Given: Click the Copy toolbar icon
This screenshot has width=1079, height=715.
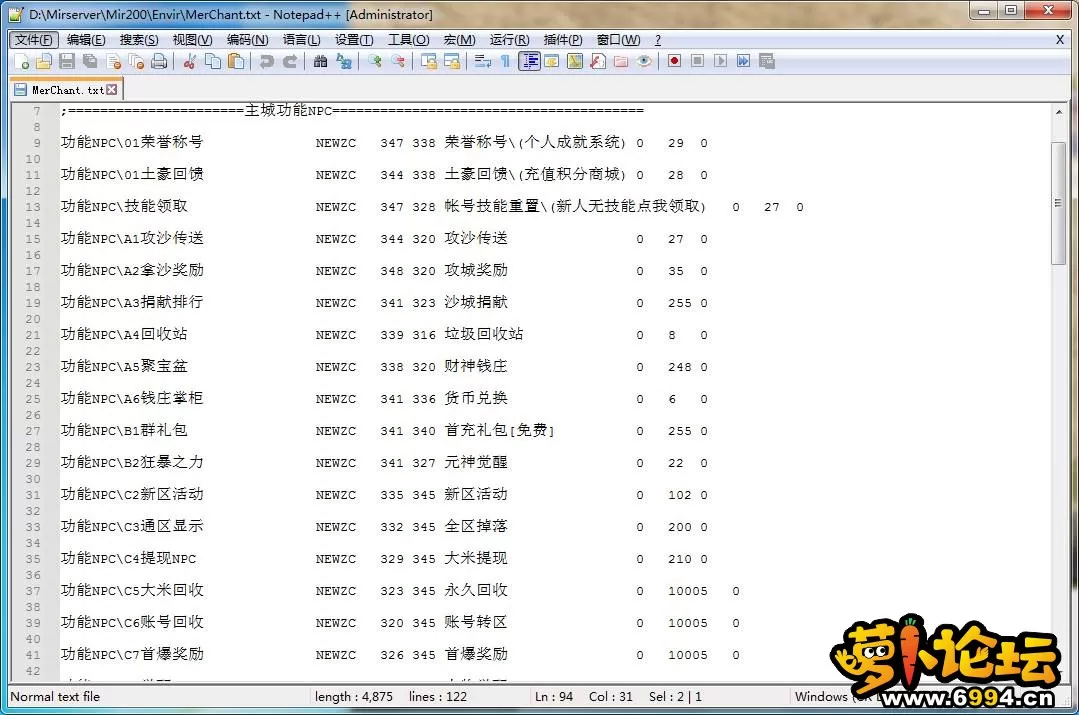Looking at the screenshot, I should tap(213, 62).
